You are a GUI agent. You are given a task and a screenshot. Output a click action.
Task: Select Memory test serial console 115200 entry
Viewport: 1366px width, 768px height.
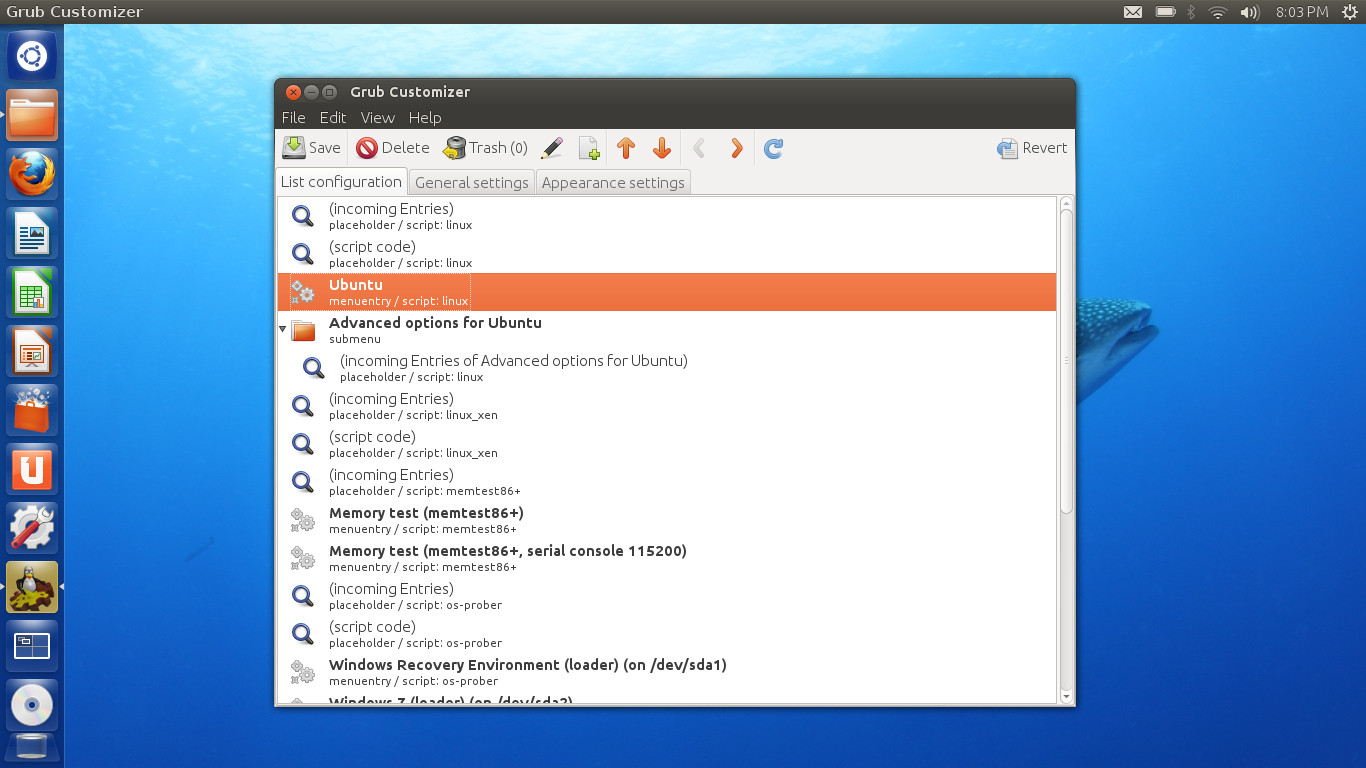click(667, 558)
